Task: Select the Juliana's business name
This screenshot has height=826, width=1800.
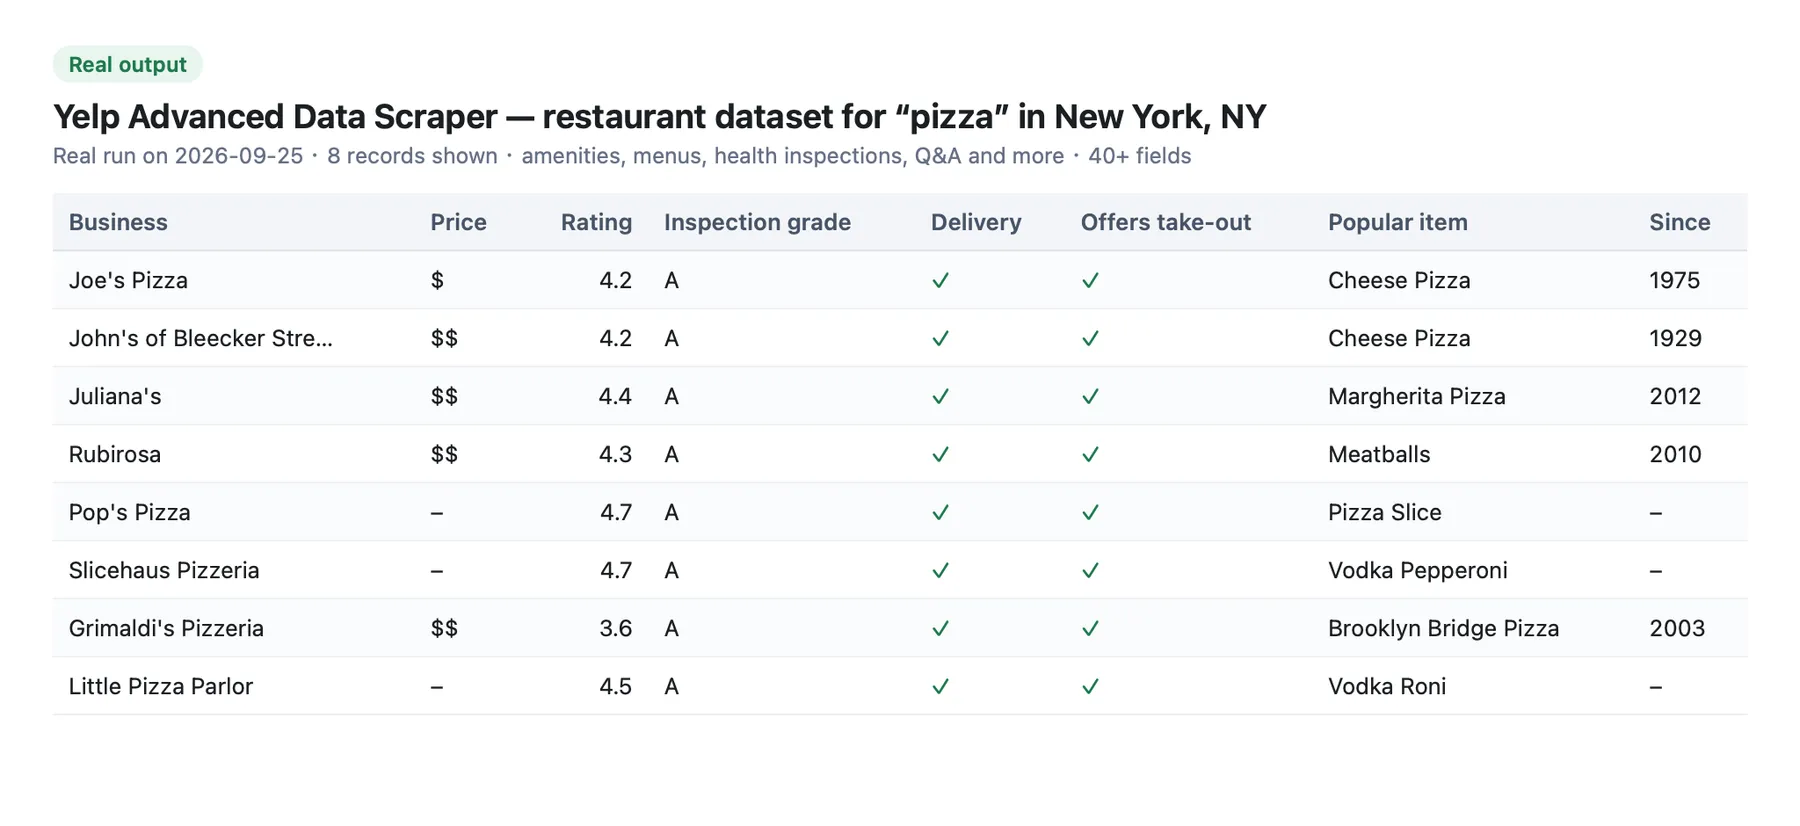Action: (x=115, y=396)
